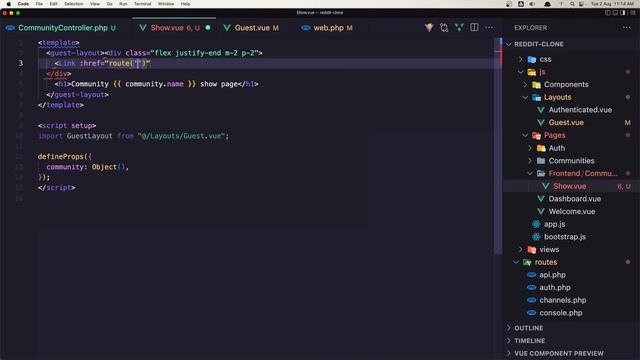
Task: Click date and time in menu bar
Action: 612,4
